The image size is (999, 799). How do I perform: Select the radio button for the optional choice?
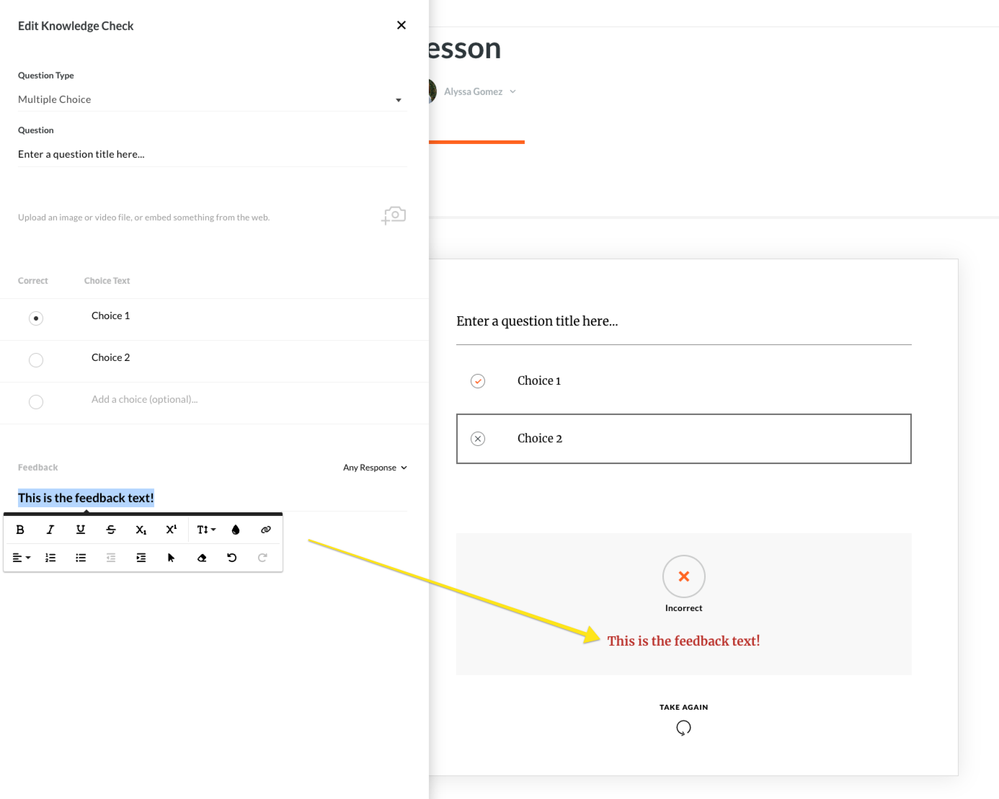point(36,402)
